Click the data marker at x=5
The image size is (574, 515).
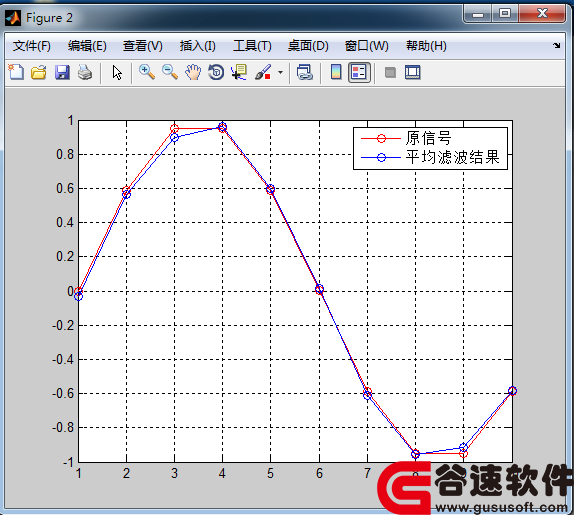271,189
